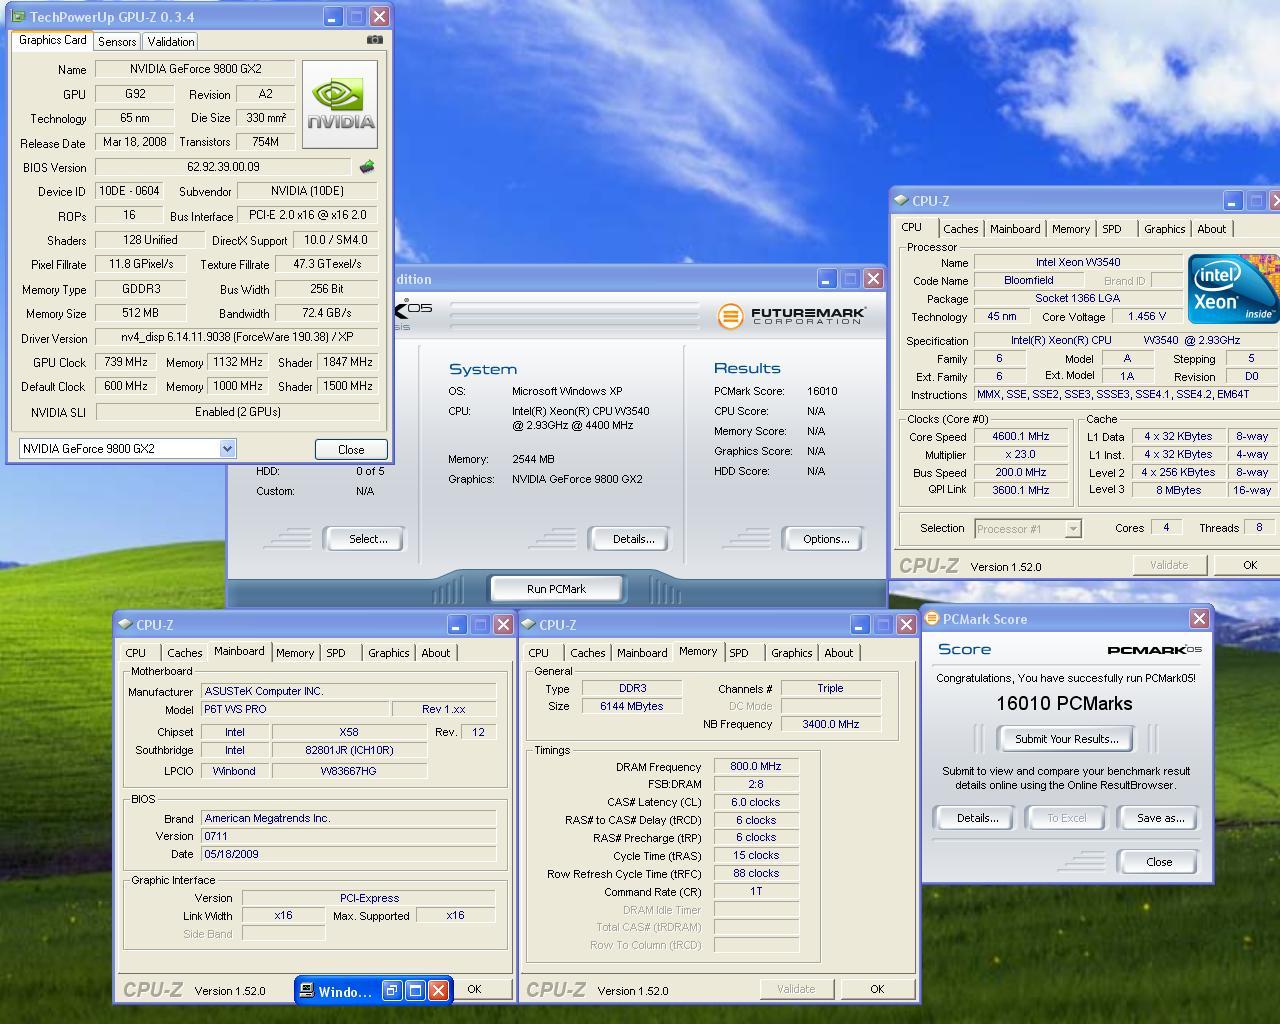Click the P6T WS PRO model field
This screenshot has width=1280, height=1024.
pos(294,709)
